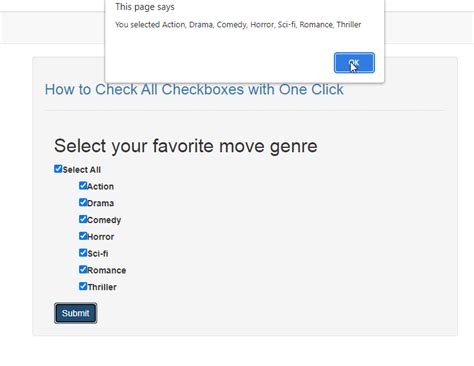Open the "How to Check All Checkboxes" heading link
Viewport: 474px width, 366px height.
[x=194, y=89]
